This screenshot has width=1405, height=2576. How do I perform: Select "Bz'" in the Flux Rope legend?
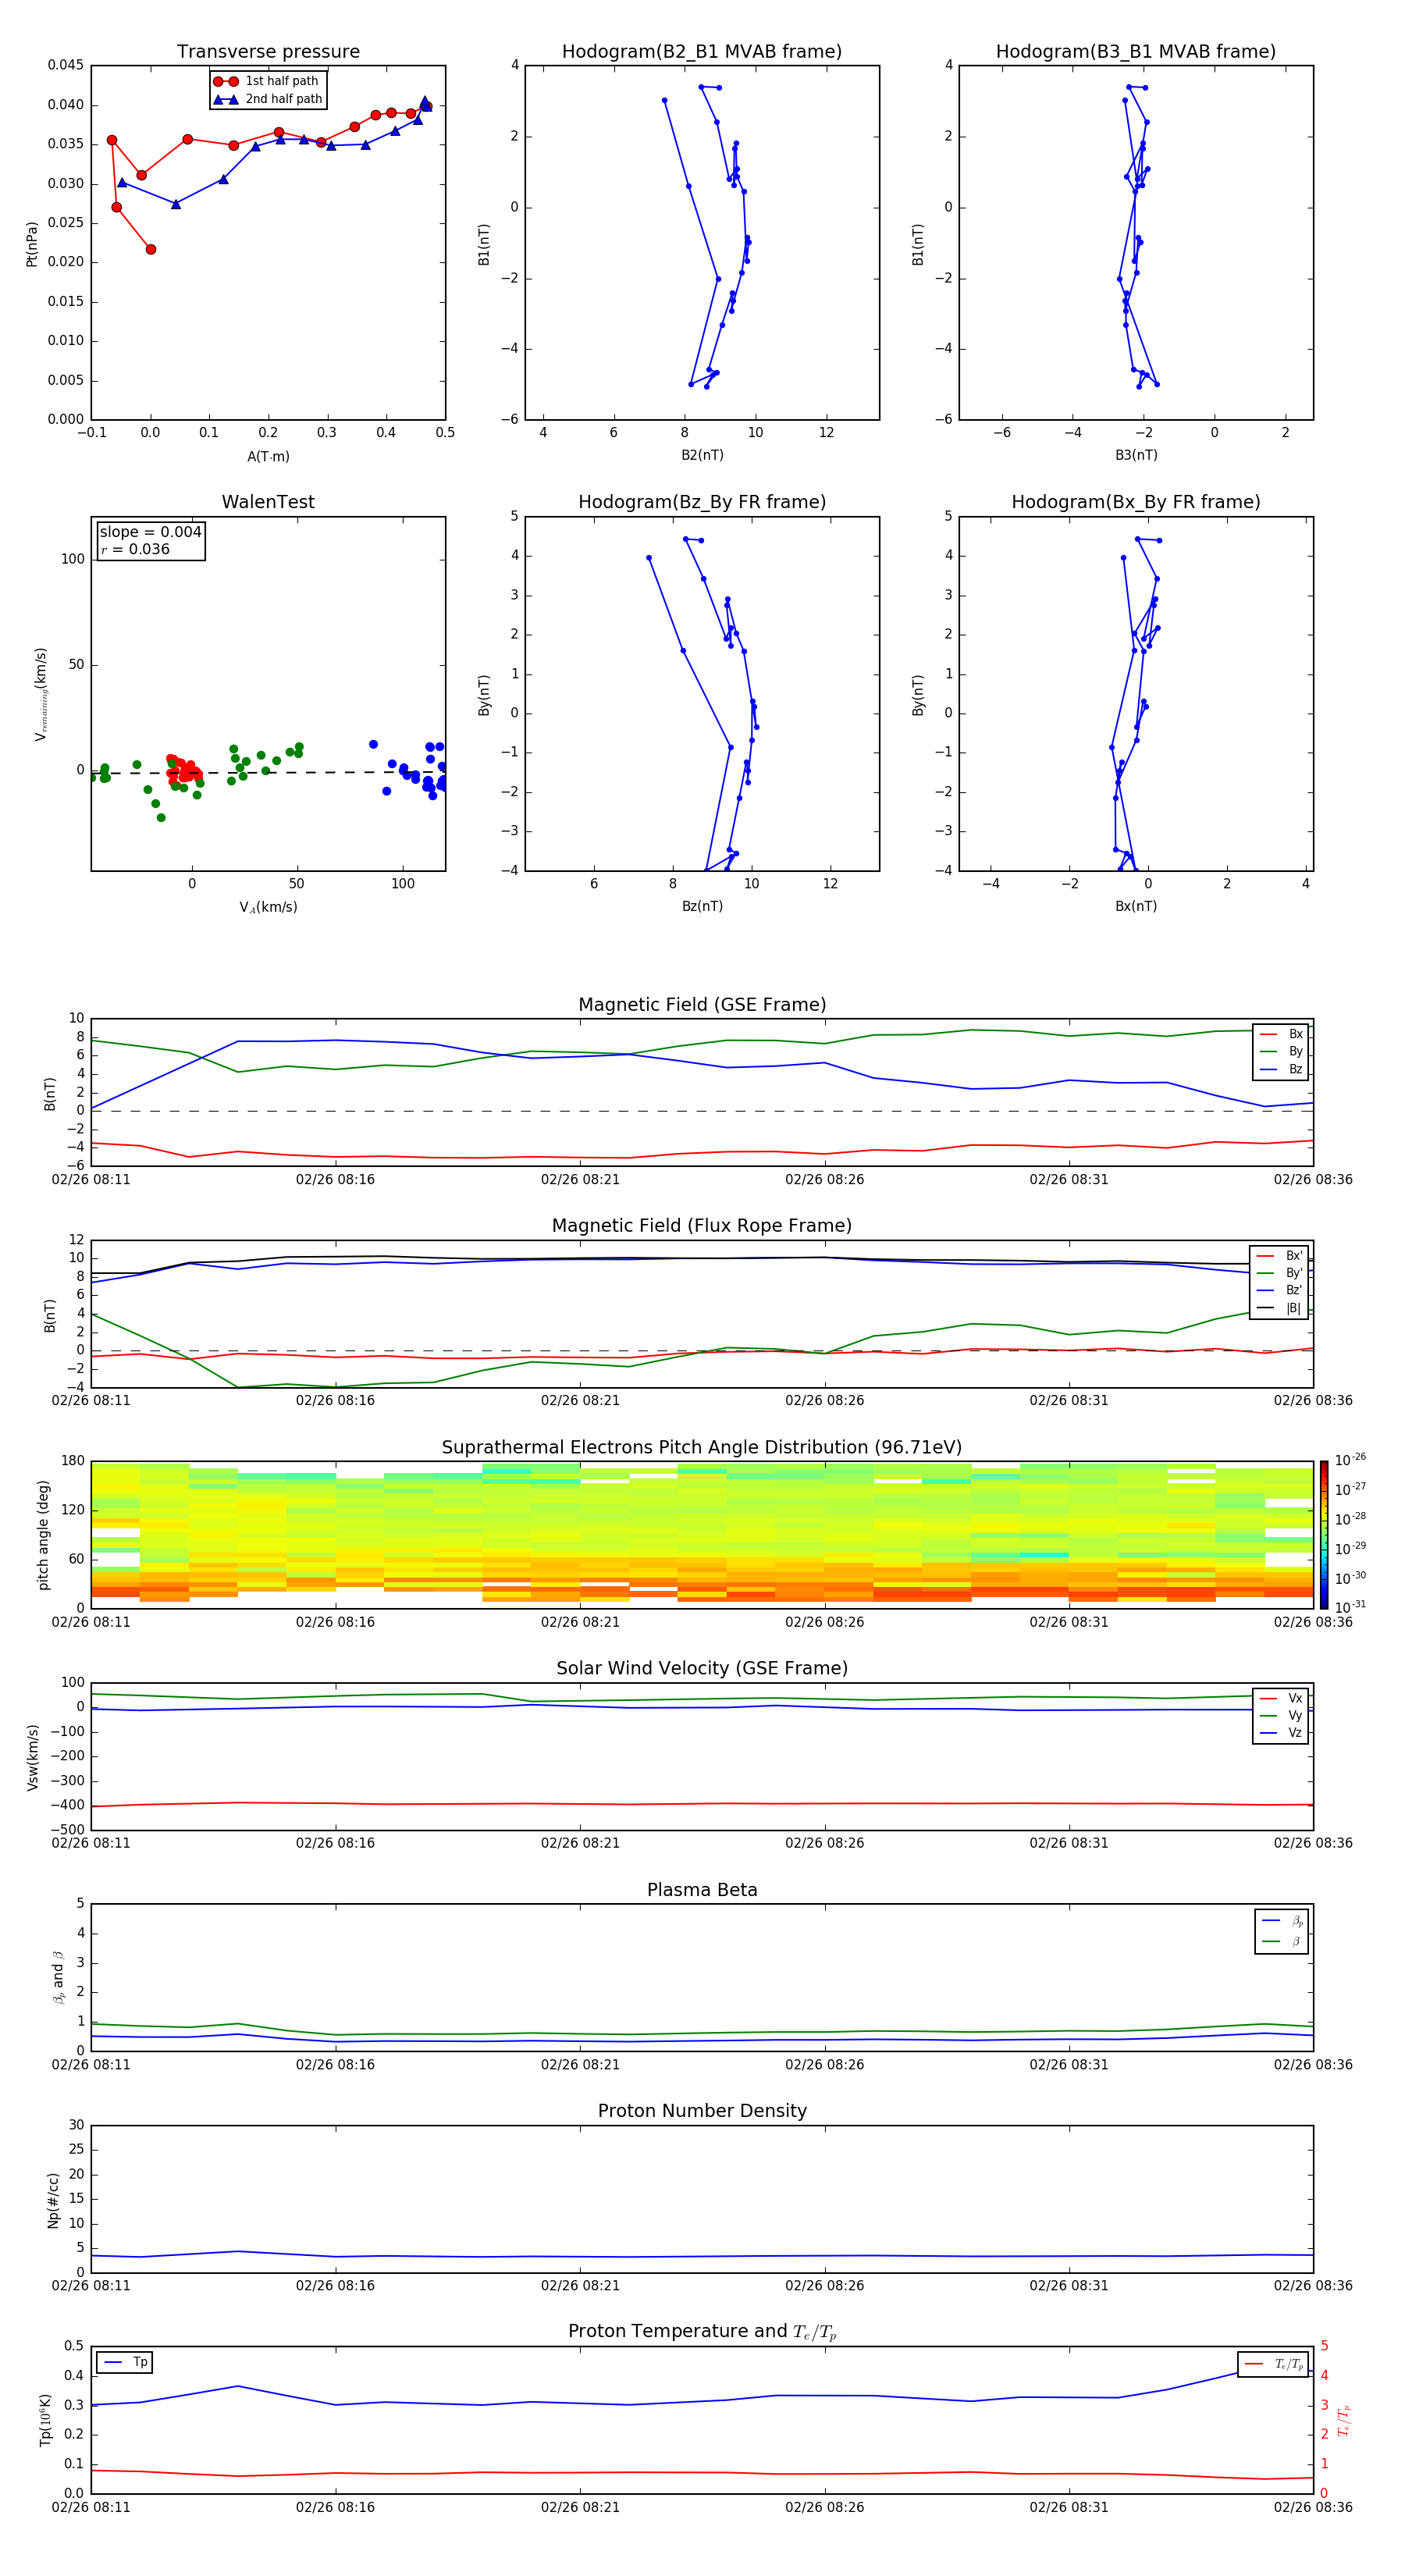pyautogui.click(x=1279, y=1291)
